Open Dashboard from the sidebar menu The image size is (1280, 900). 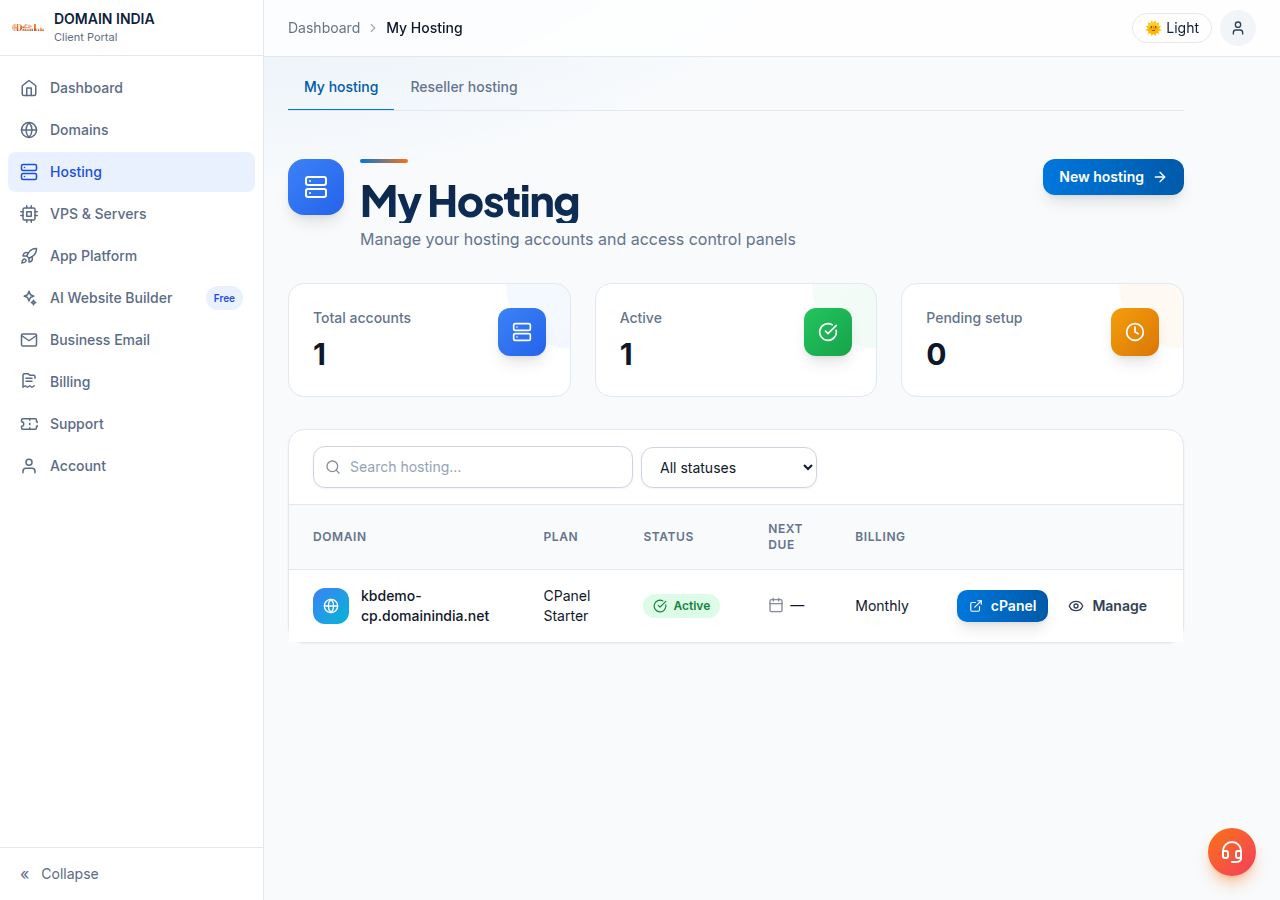[131, 88]
